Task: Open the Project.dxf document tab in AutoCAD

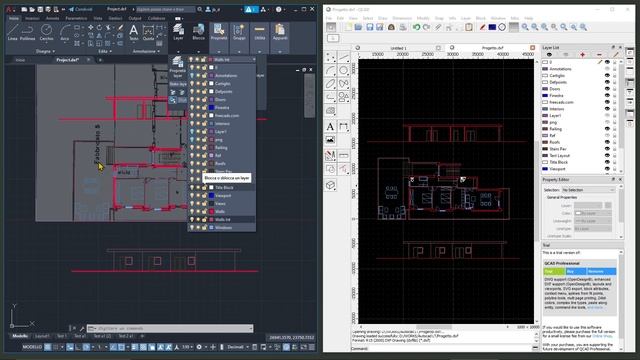Action: pyautogui.click(x=67, y=60)
